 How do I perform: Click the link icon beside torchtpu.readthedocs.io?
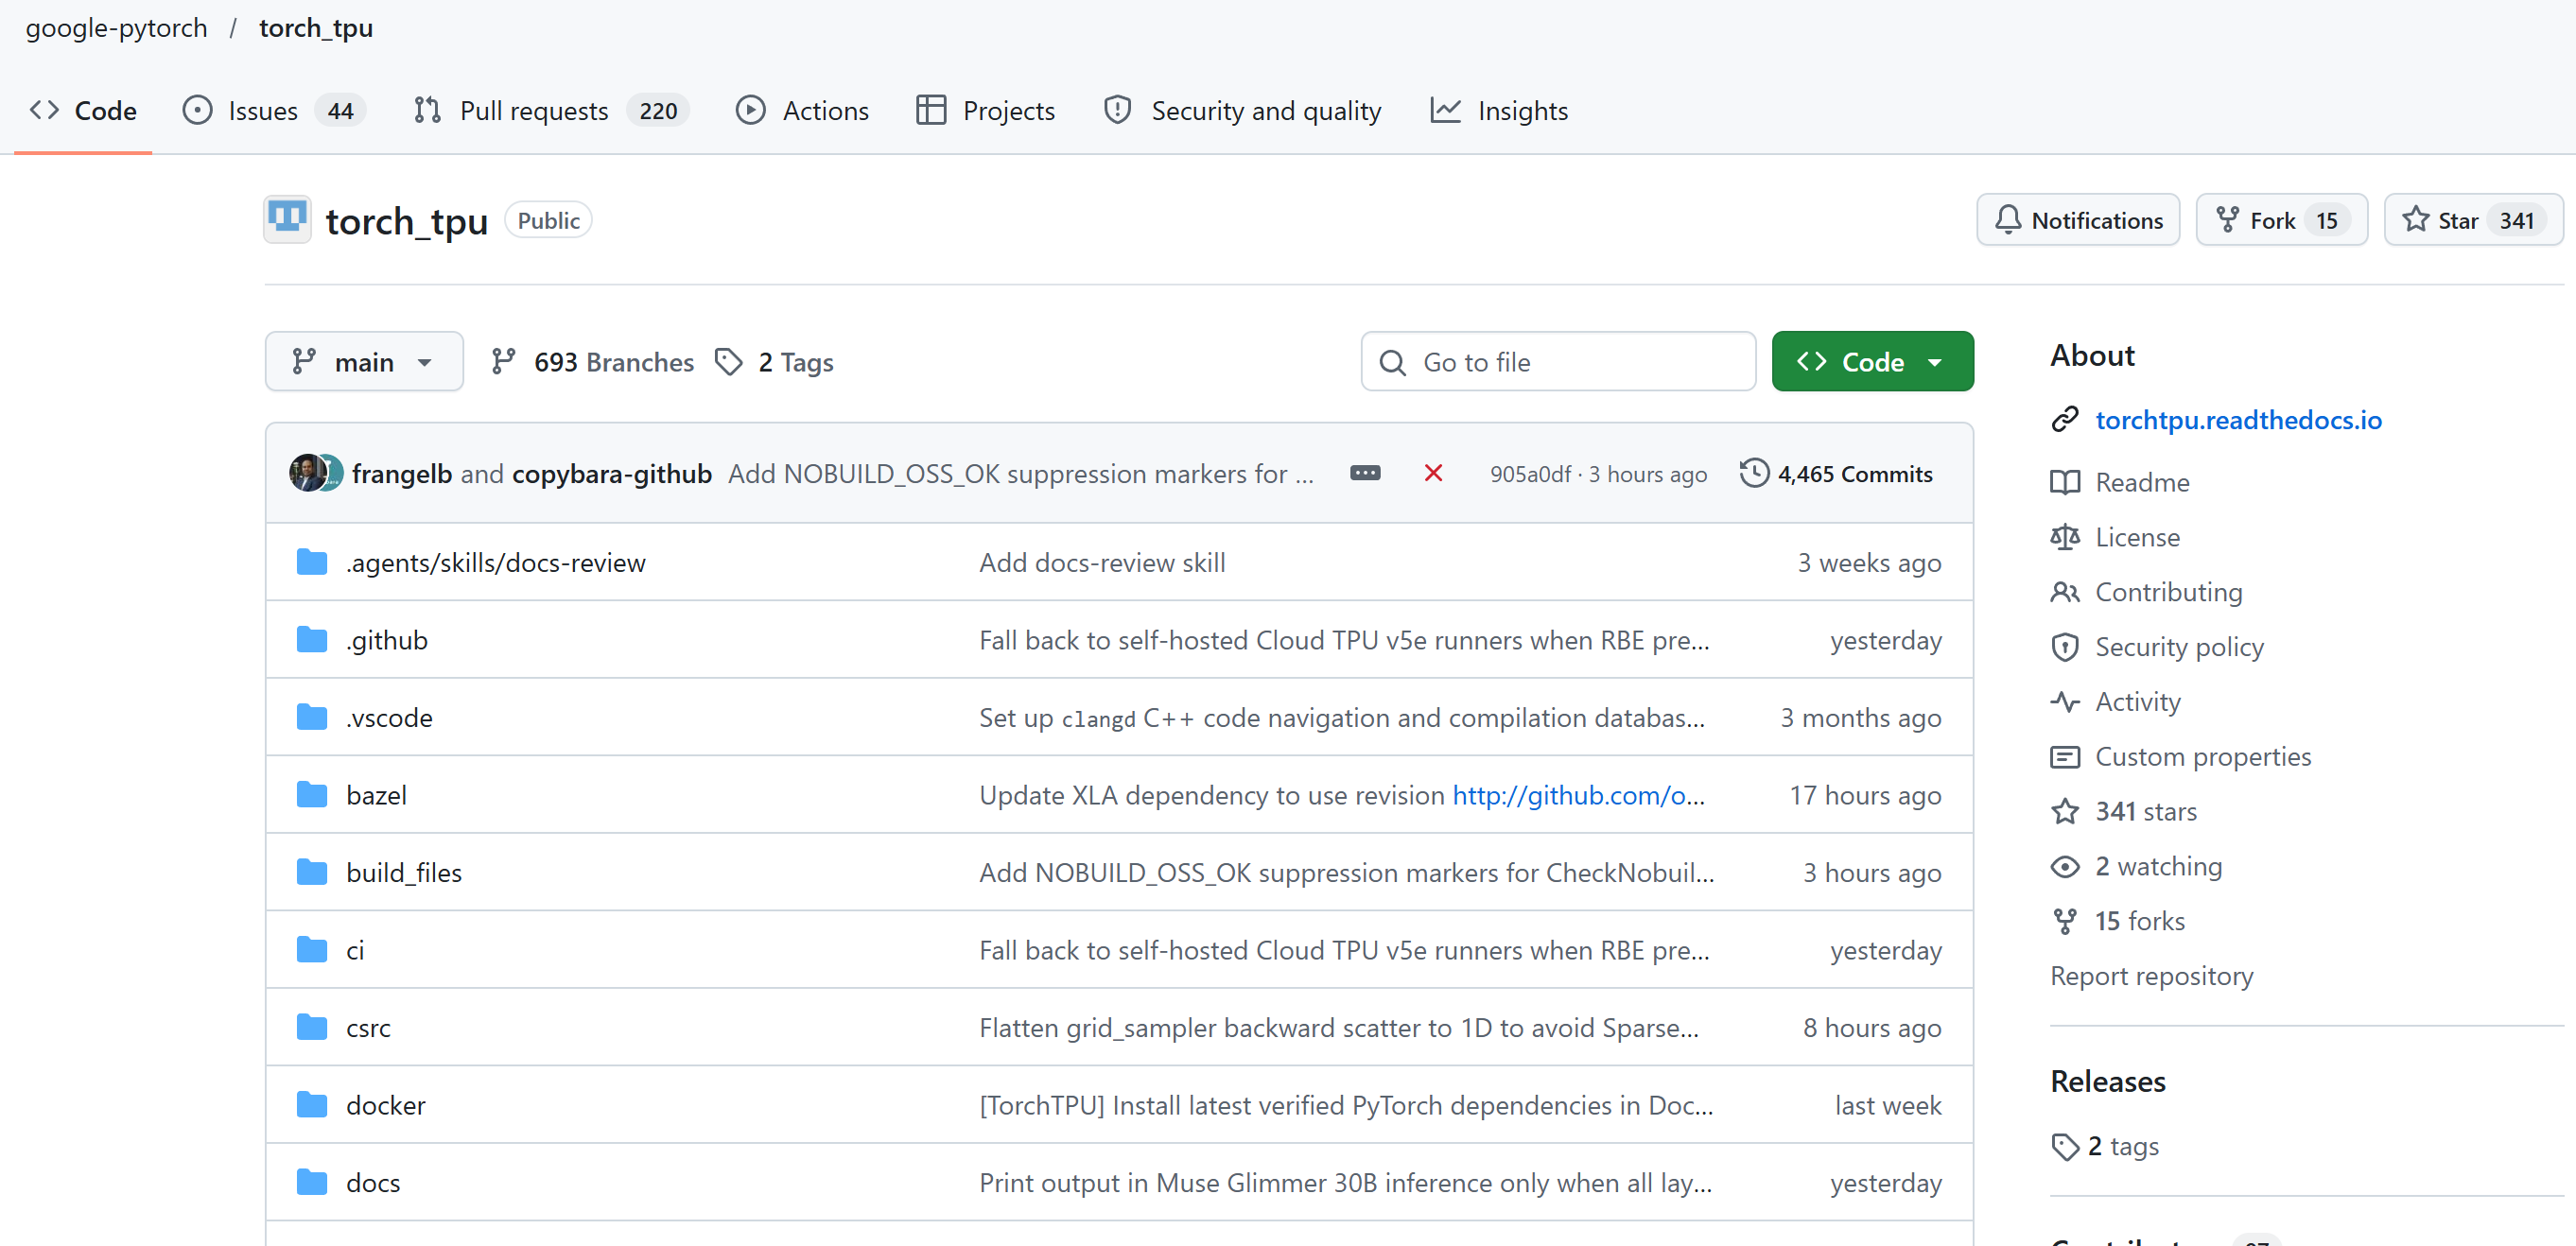coord(2064,420)
